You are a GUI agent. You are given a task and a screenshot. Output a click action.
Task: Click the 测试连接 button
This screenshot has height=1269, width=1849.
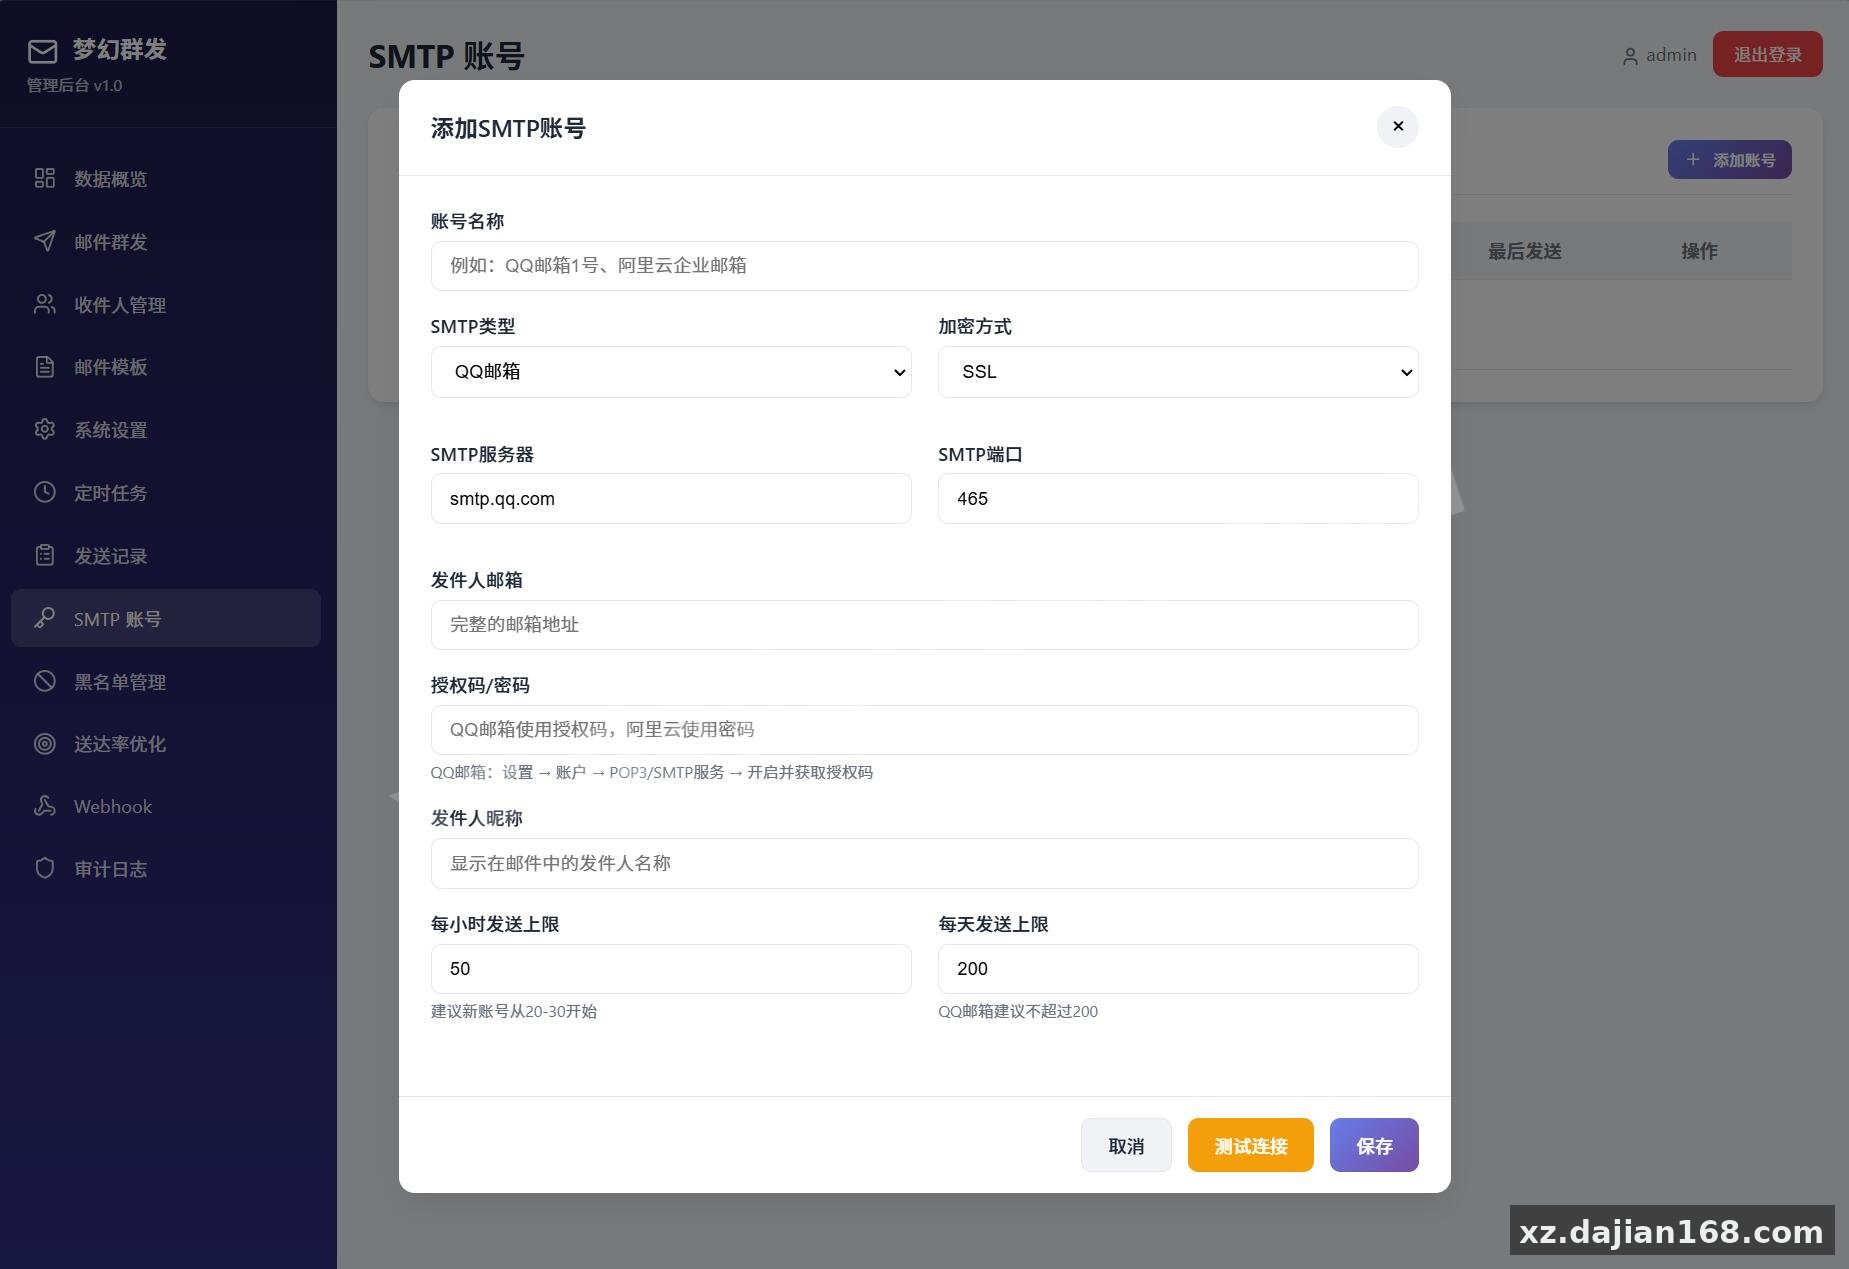(1251, 1145)
